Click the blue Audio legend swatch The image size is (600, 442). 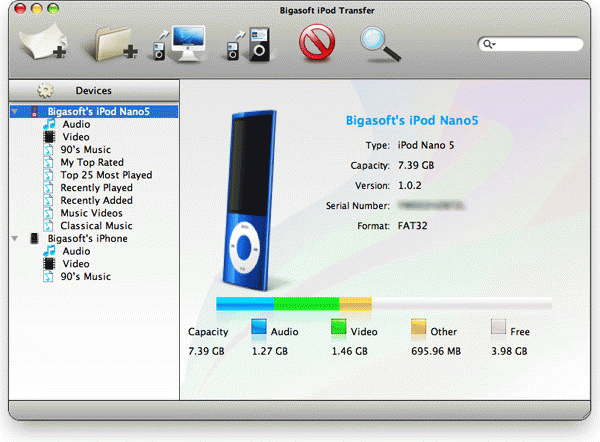point(259,327)
